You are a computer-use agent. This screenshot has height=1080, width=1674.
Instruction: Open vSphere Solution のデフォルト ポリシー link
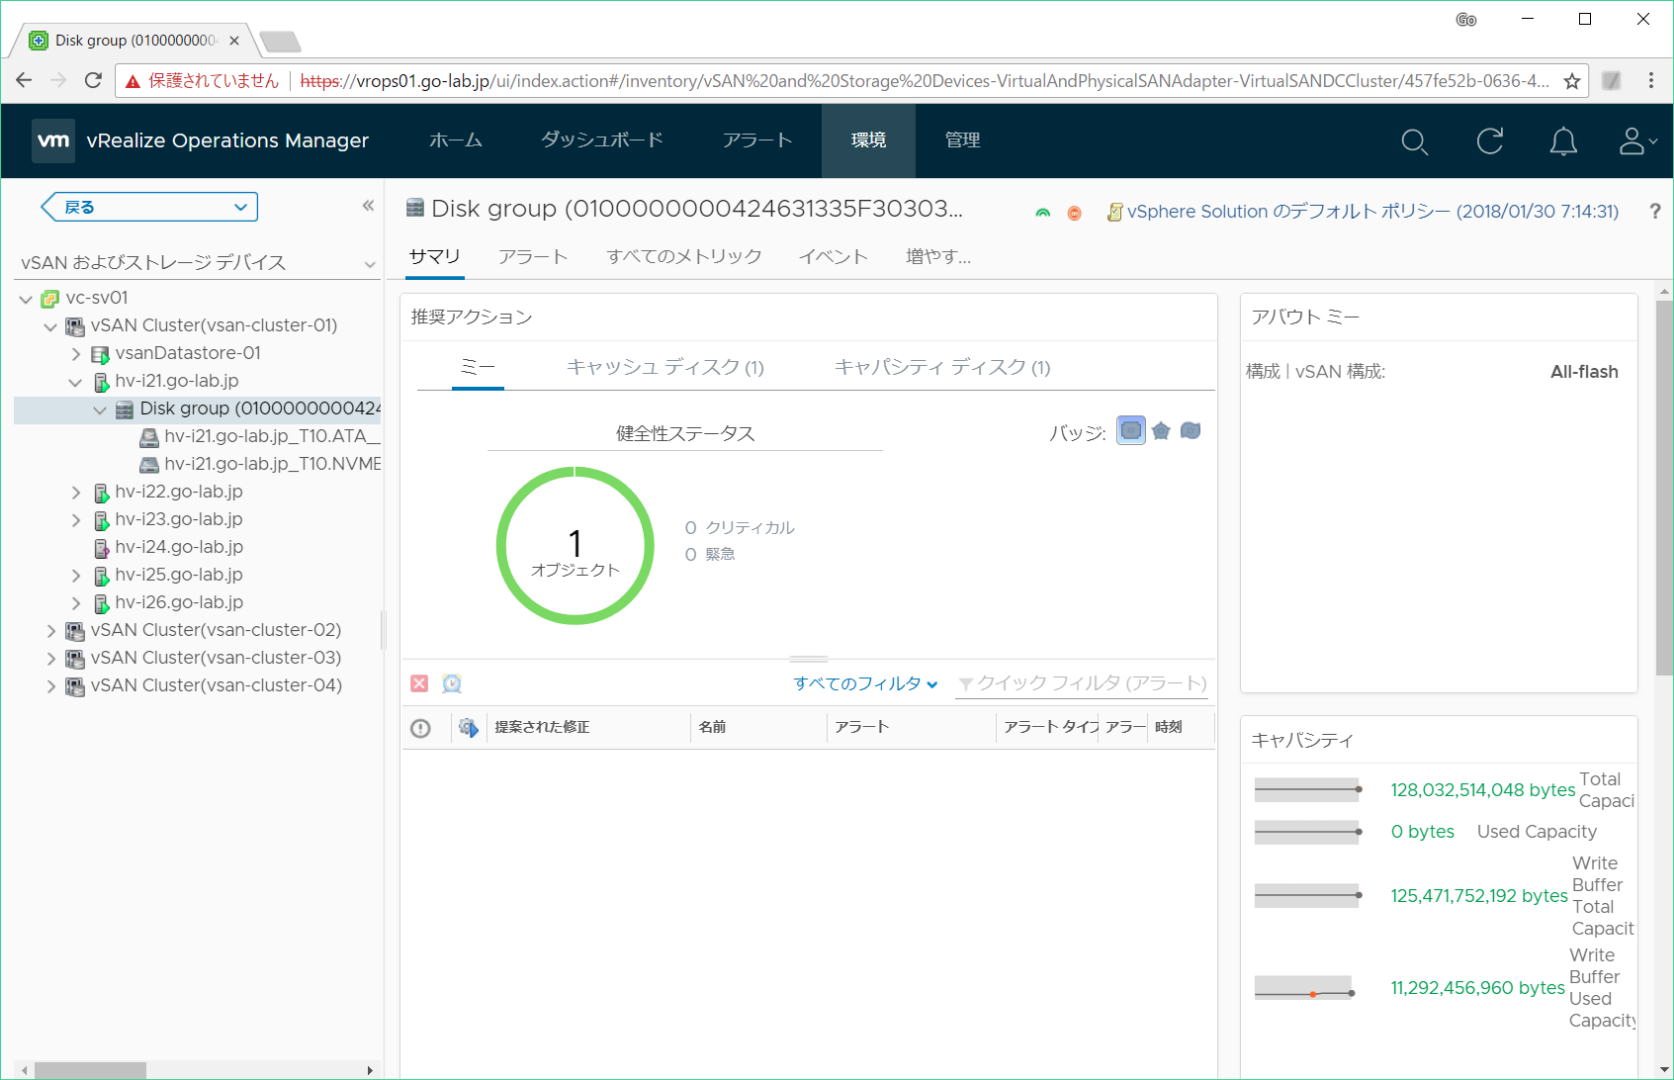coord(1372,212)
